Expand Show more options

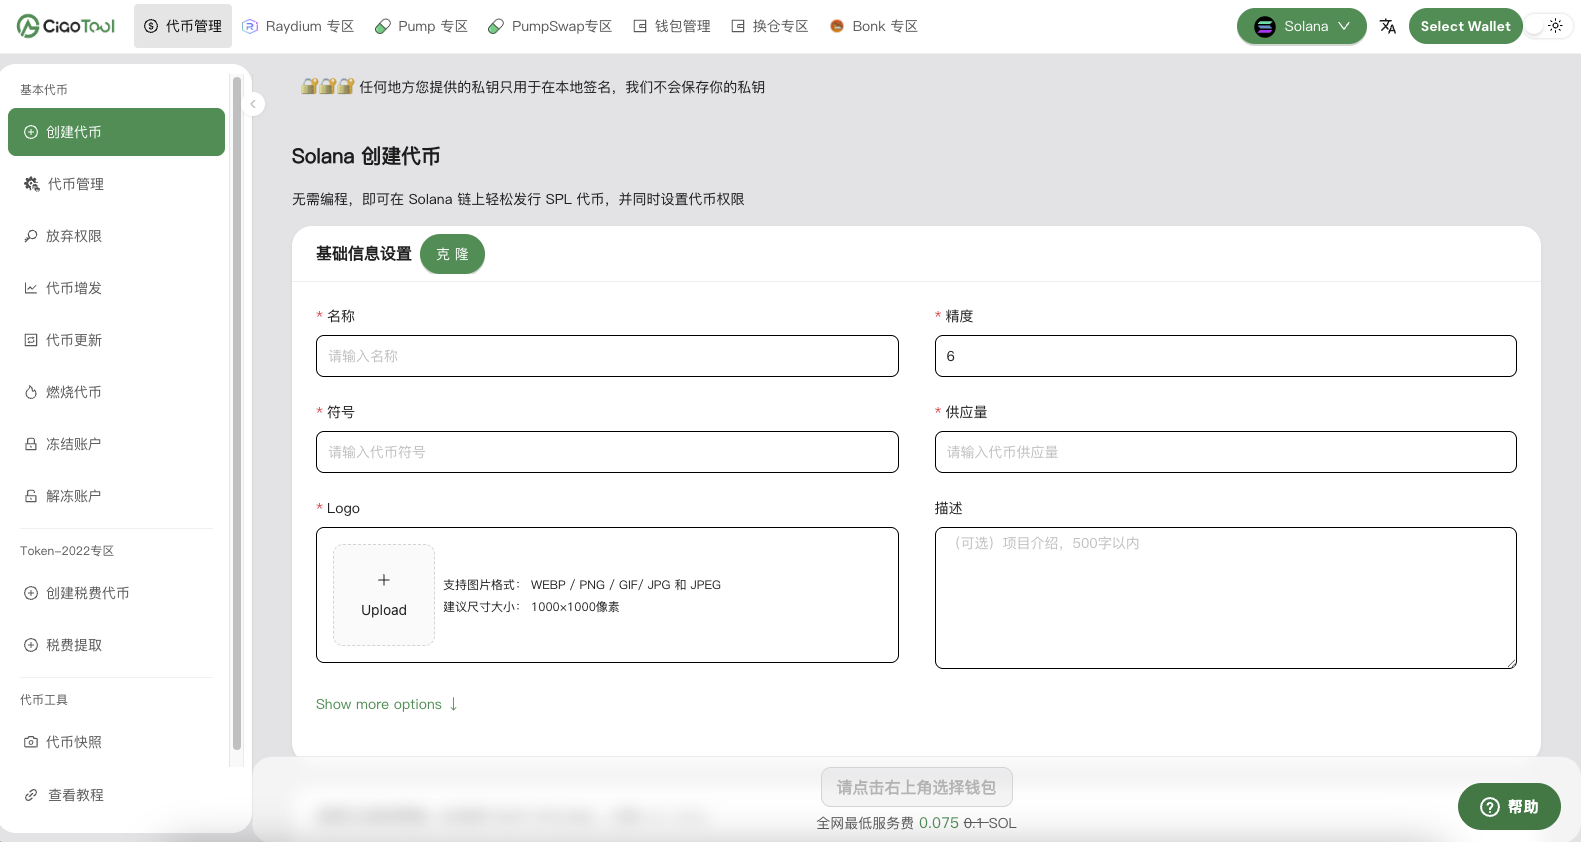[386, 704]
